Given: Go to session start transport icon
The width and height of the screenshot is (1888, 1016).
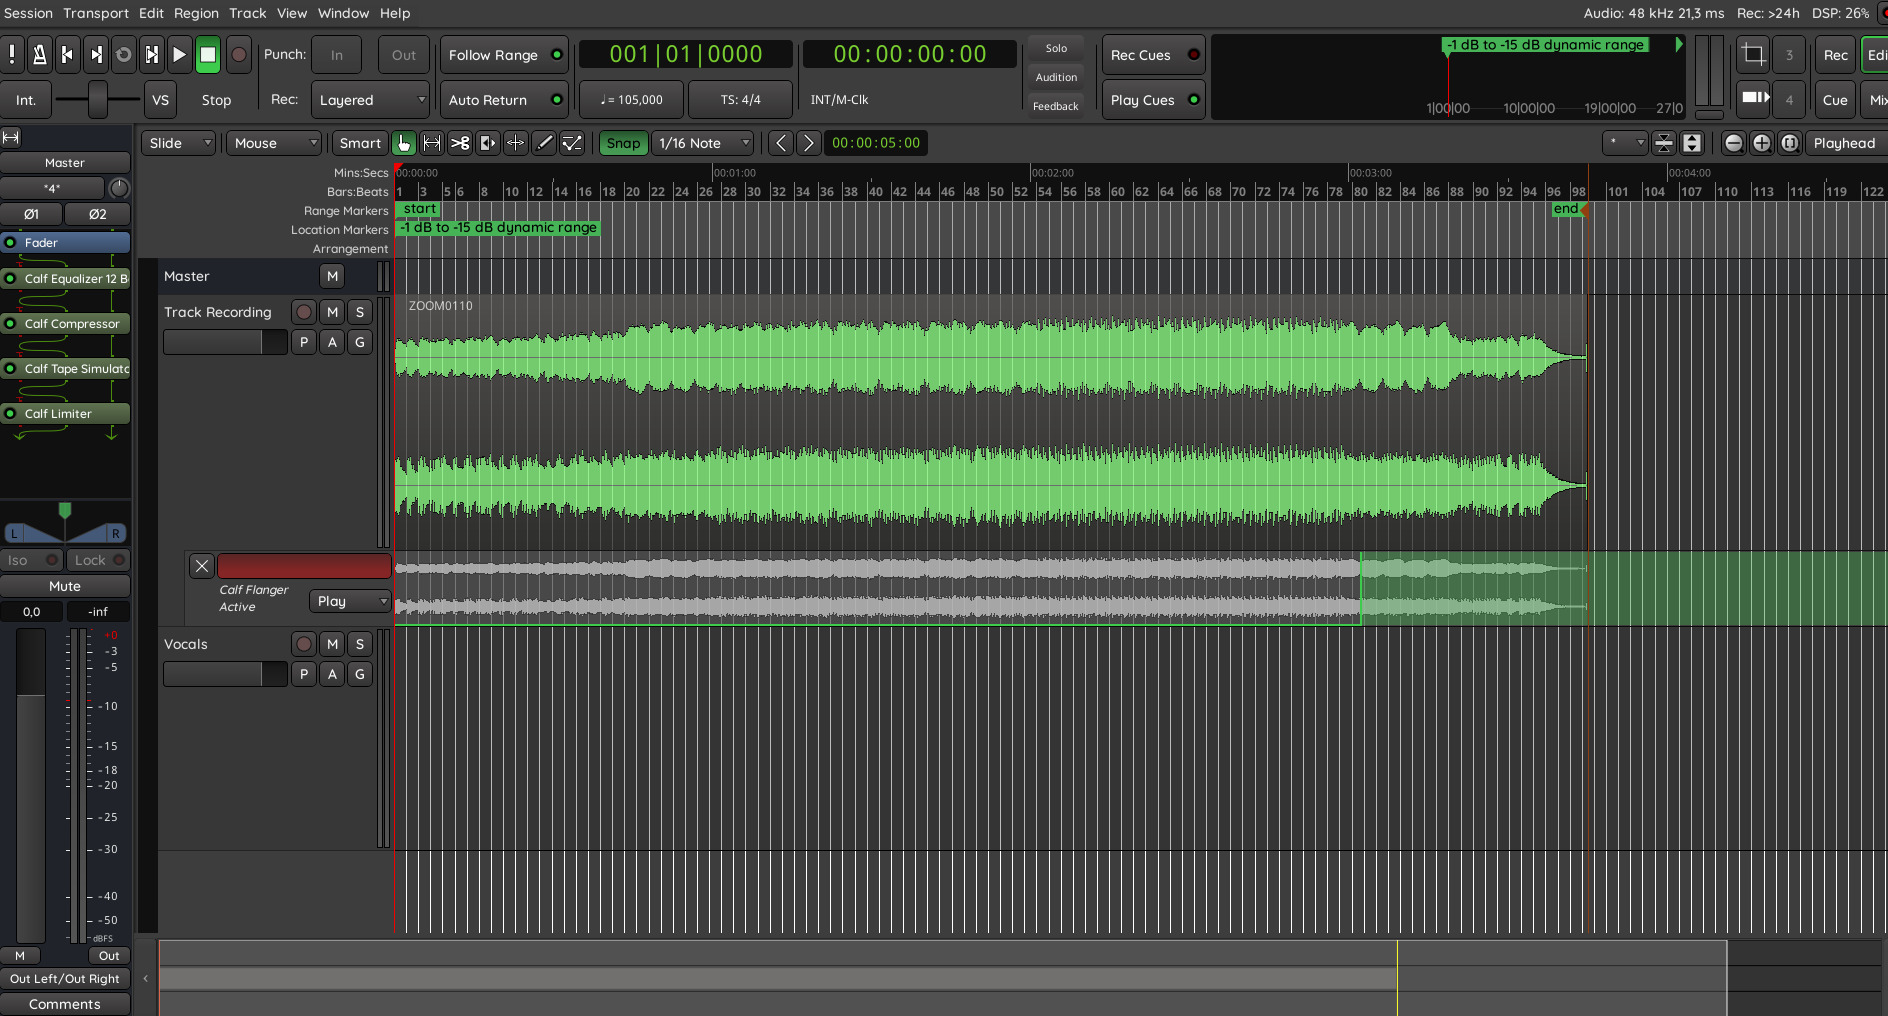Looking at the screenshot, I should point(68,55).
